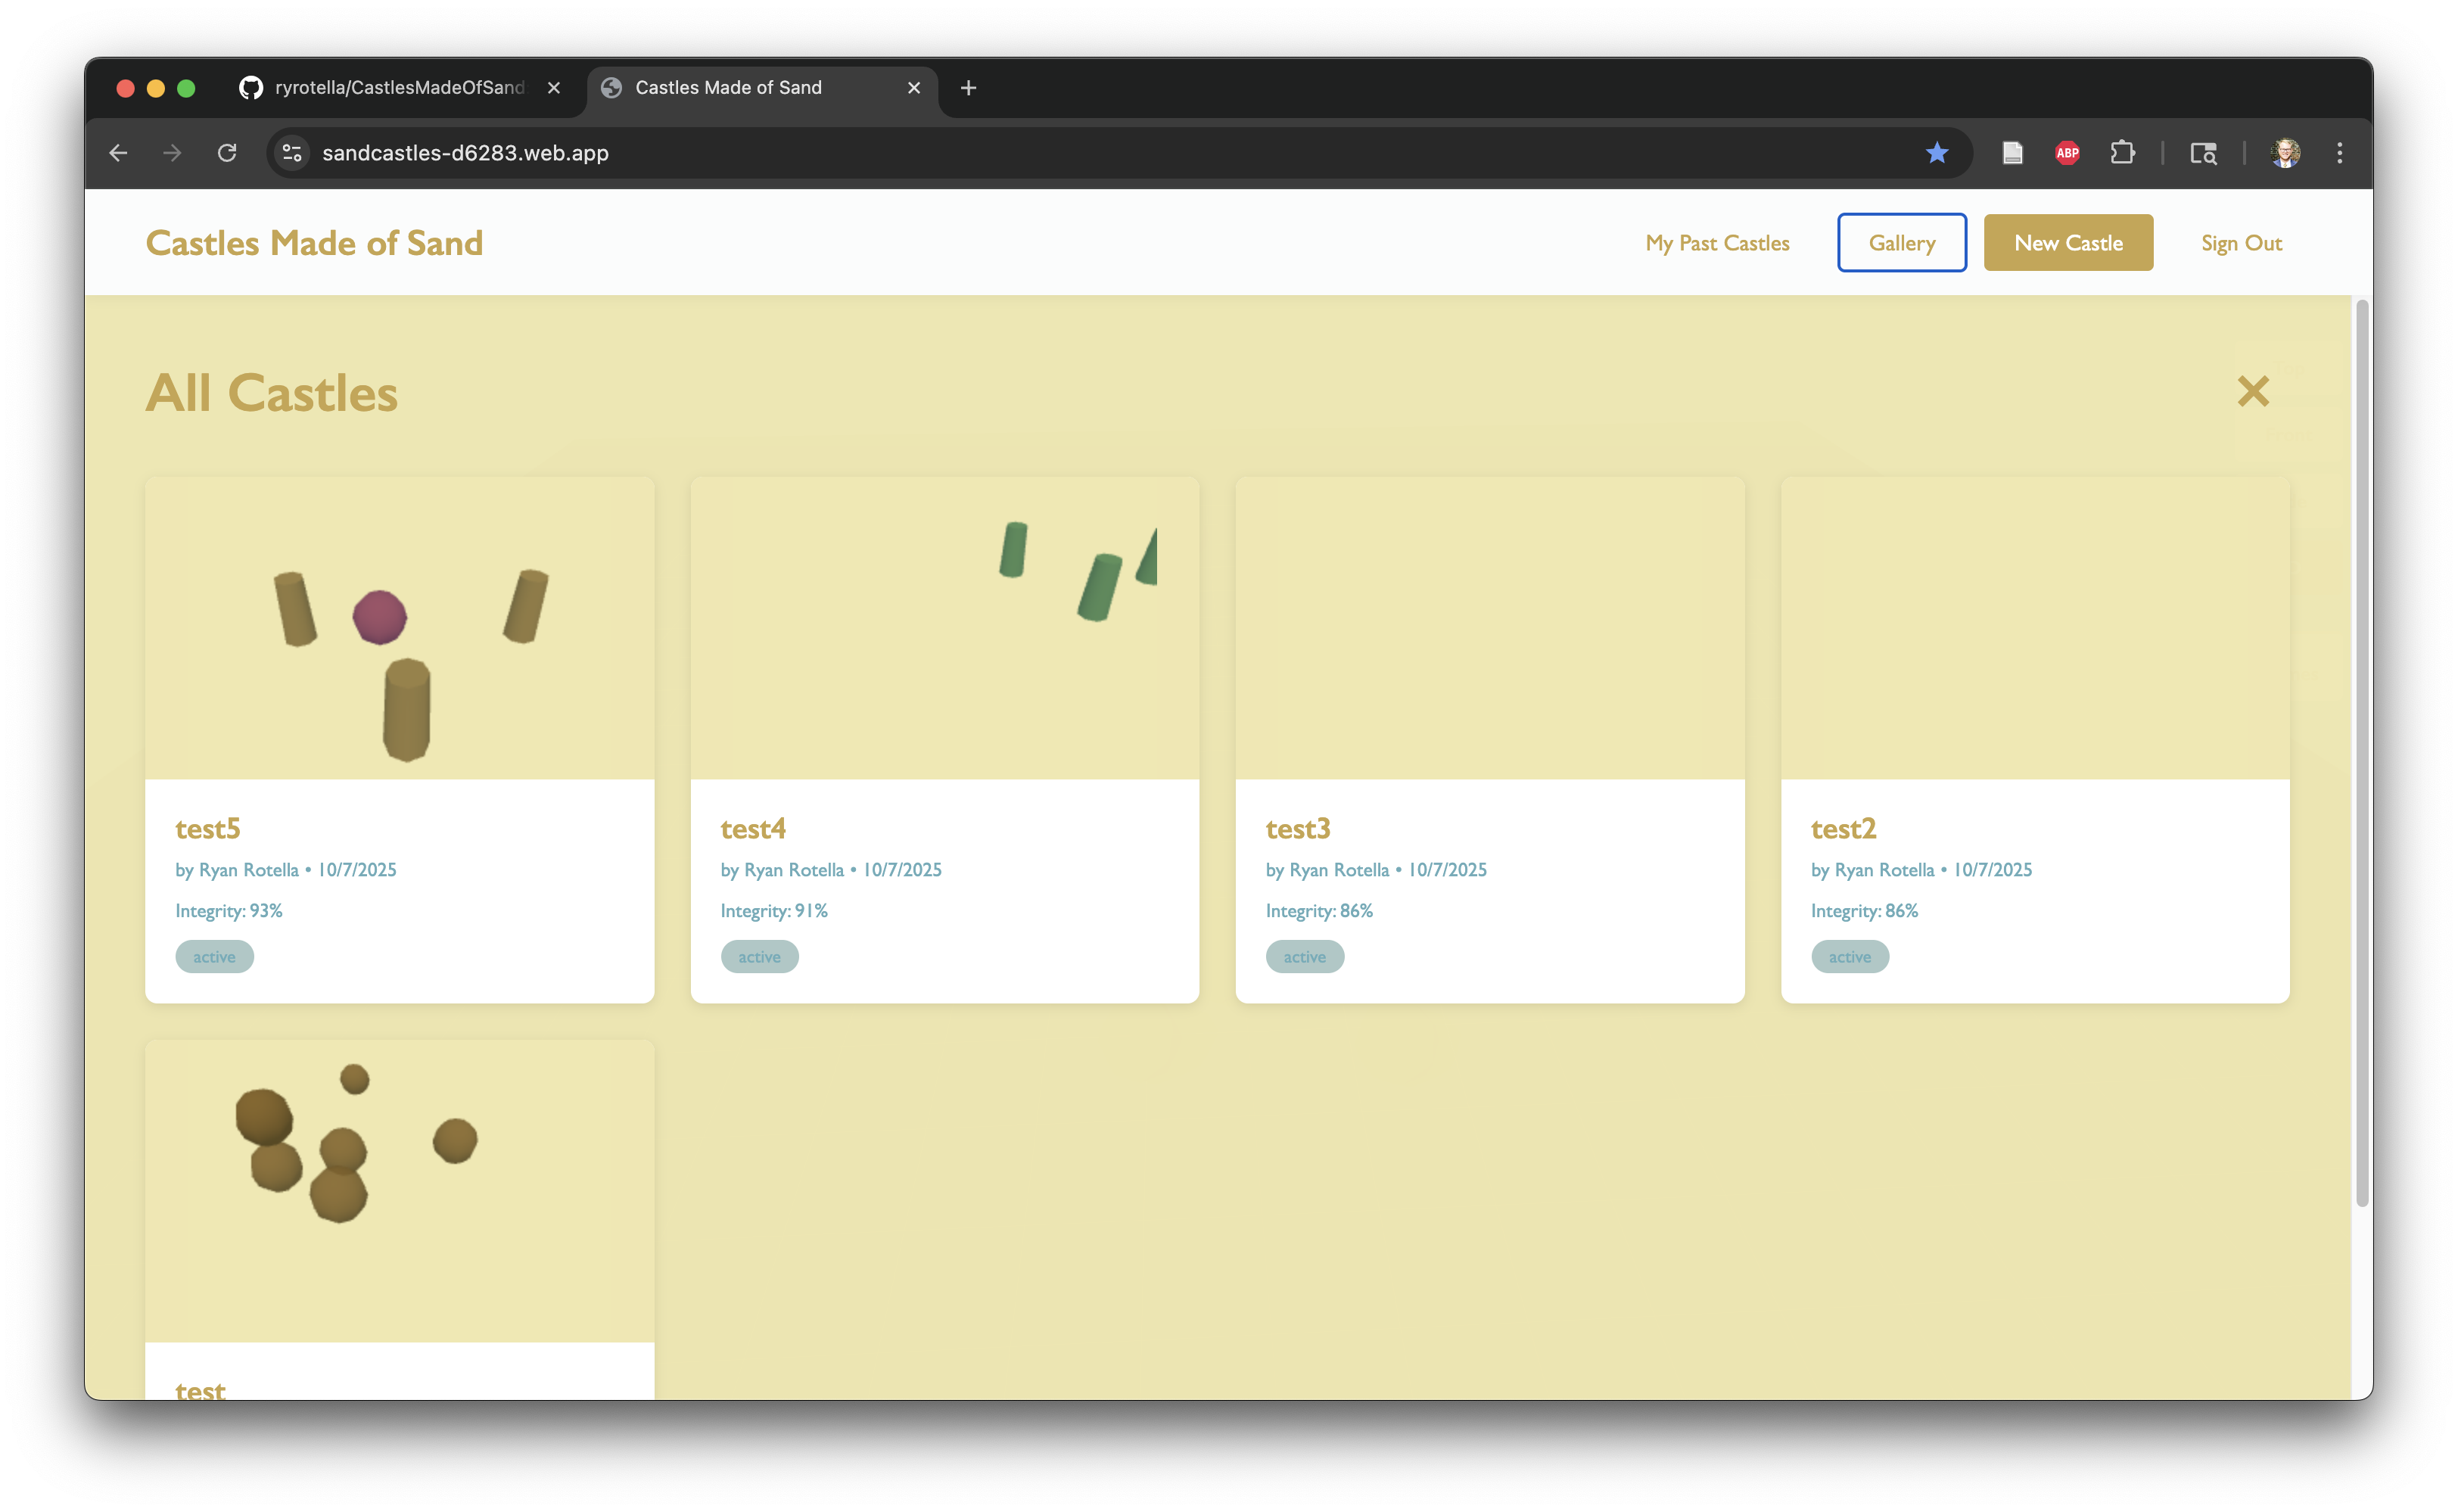Open the tab search icon in the toolbar

pos(2203,153)
